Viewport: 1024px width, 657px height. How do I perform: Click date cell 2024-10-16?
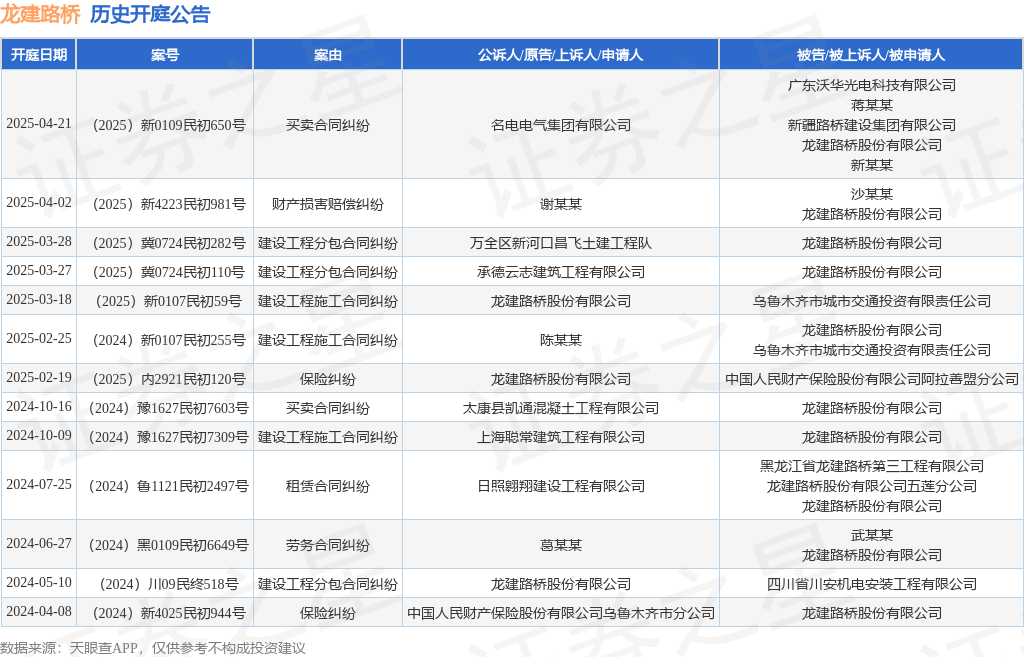tap(39, 406)
